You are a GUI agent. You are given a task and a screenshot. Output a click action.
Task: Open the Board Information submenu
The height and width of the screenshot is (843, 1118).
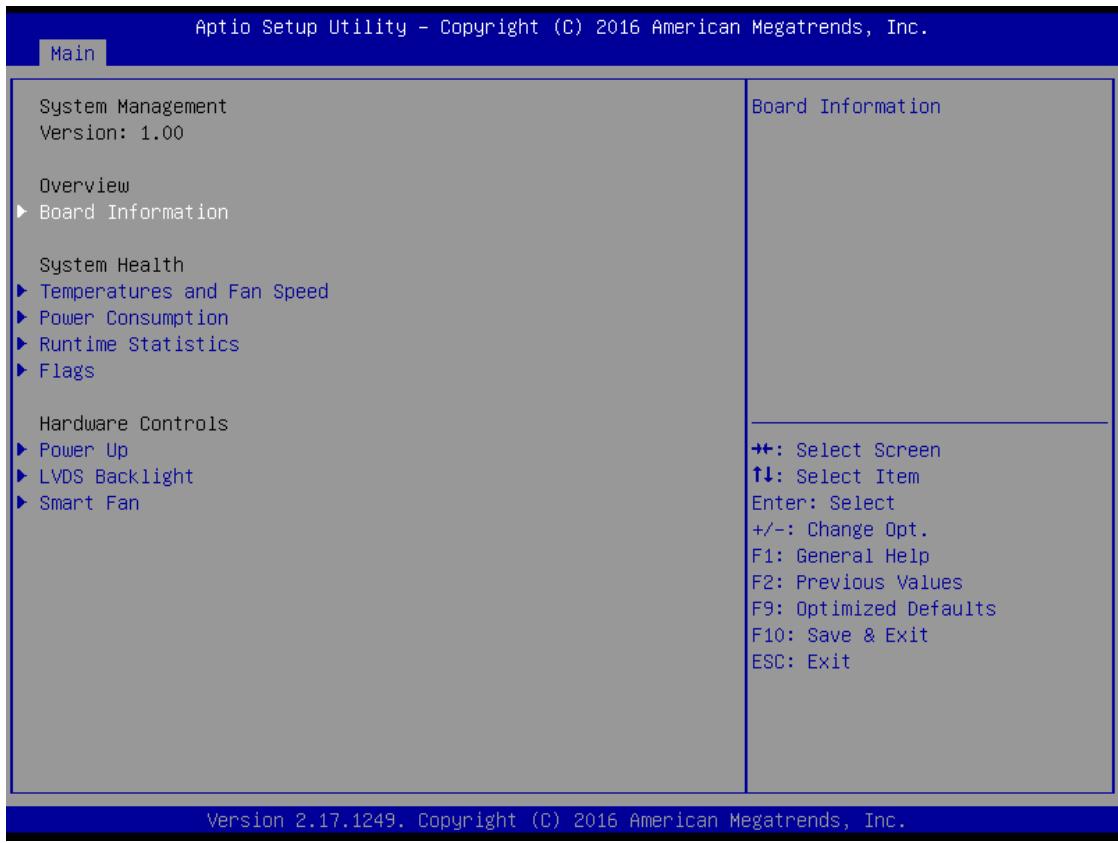coord(134,212)
